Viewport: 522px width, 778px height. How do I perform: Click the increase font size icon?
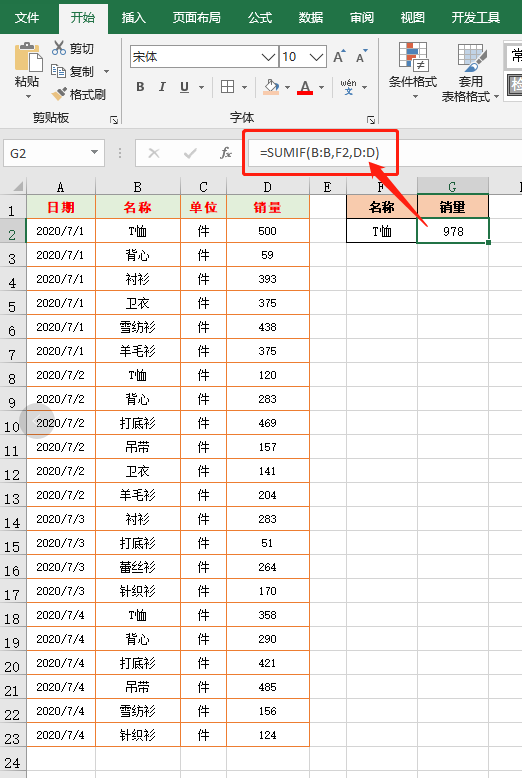339,57
